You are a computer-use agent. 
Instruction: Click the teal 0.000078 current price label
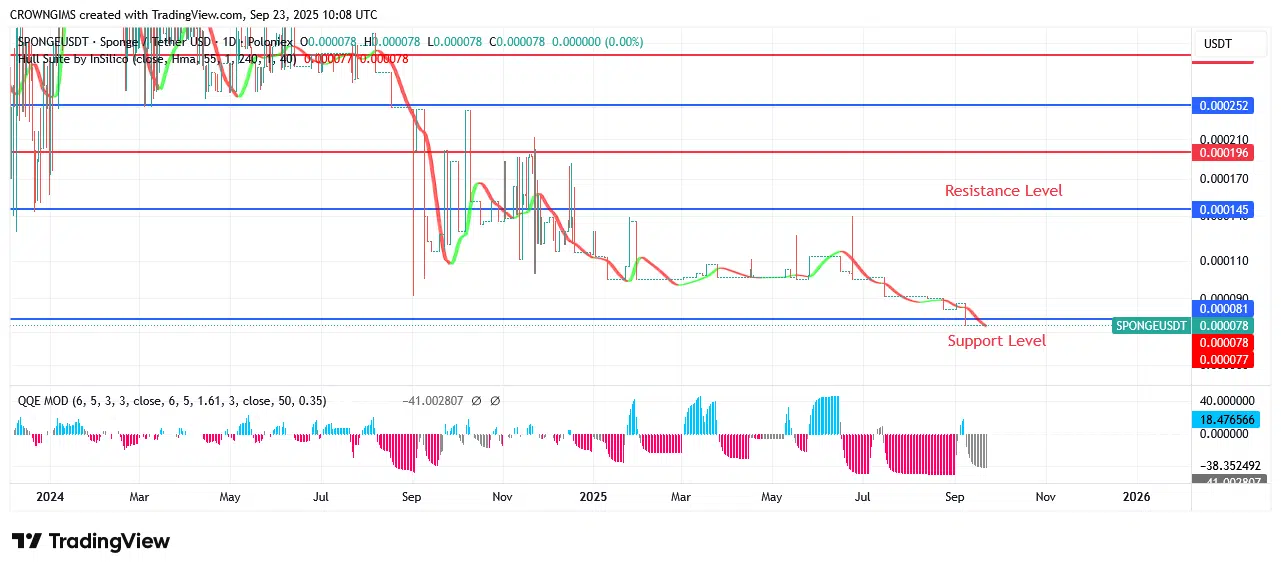click(x=1223, y=325)
